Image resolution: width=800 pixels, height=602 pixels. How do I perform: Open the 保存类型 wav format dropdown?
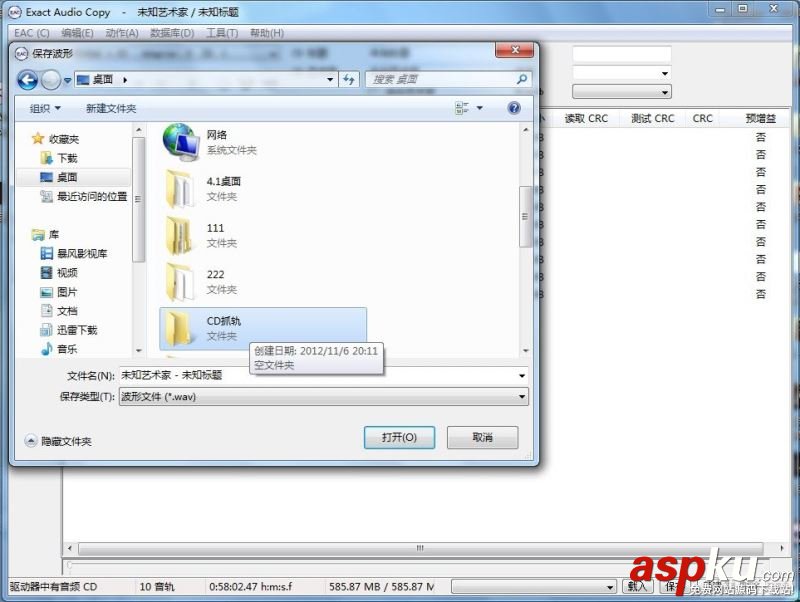[x=323, y=396]
